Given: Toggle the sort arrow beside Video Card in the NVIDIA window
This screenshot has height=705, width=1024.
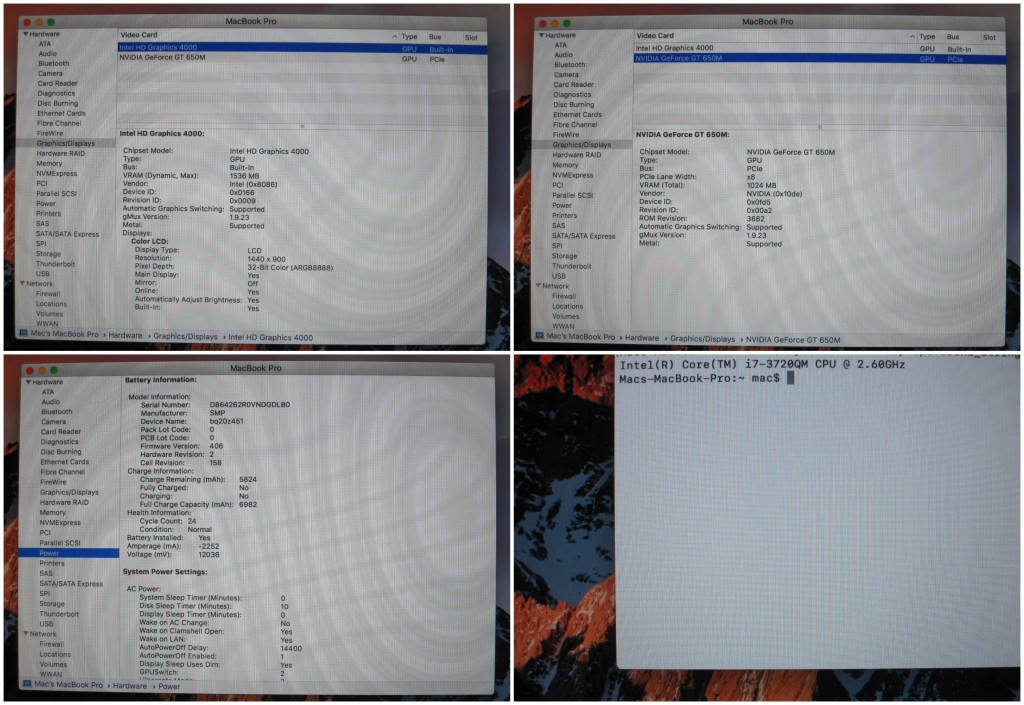Looking at the screenshot, I should [x=912, y=37].
